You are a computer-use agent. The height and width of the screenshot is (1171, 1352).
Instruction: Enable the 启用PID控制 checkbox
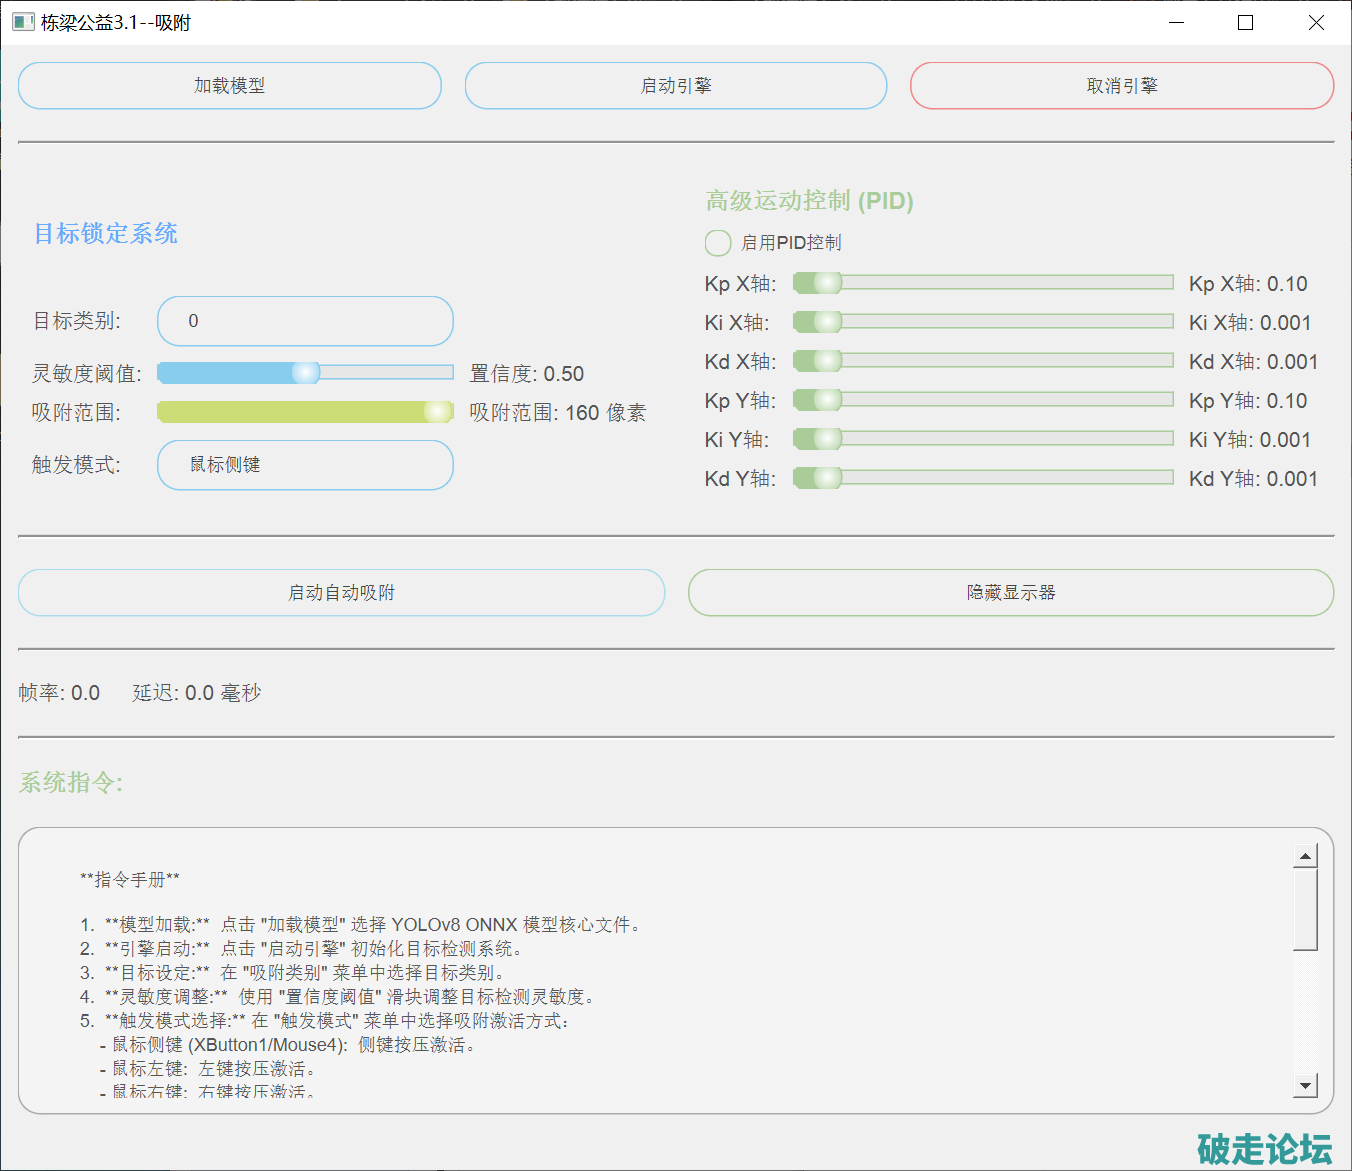718,243
